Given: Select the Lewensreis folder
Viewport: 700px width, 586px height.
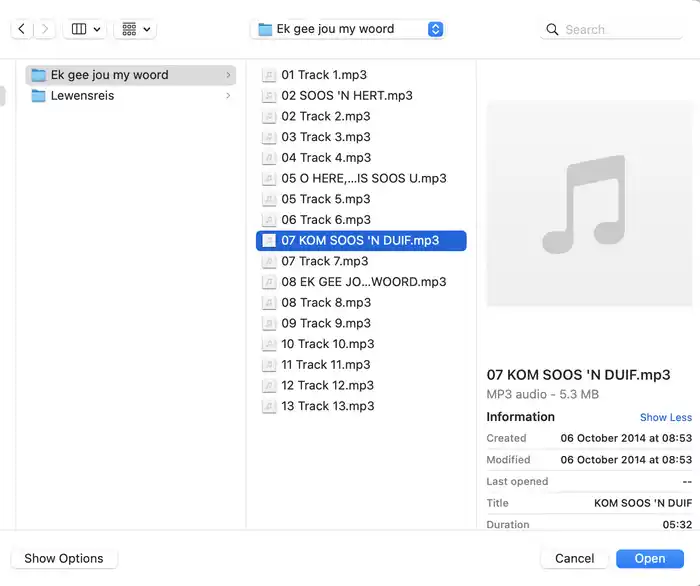Looking at the screenshot, I should click(x=82, y=96).
